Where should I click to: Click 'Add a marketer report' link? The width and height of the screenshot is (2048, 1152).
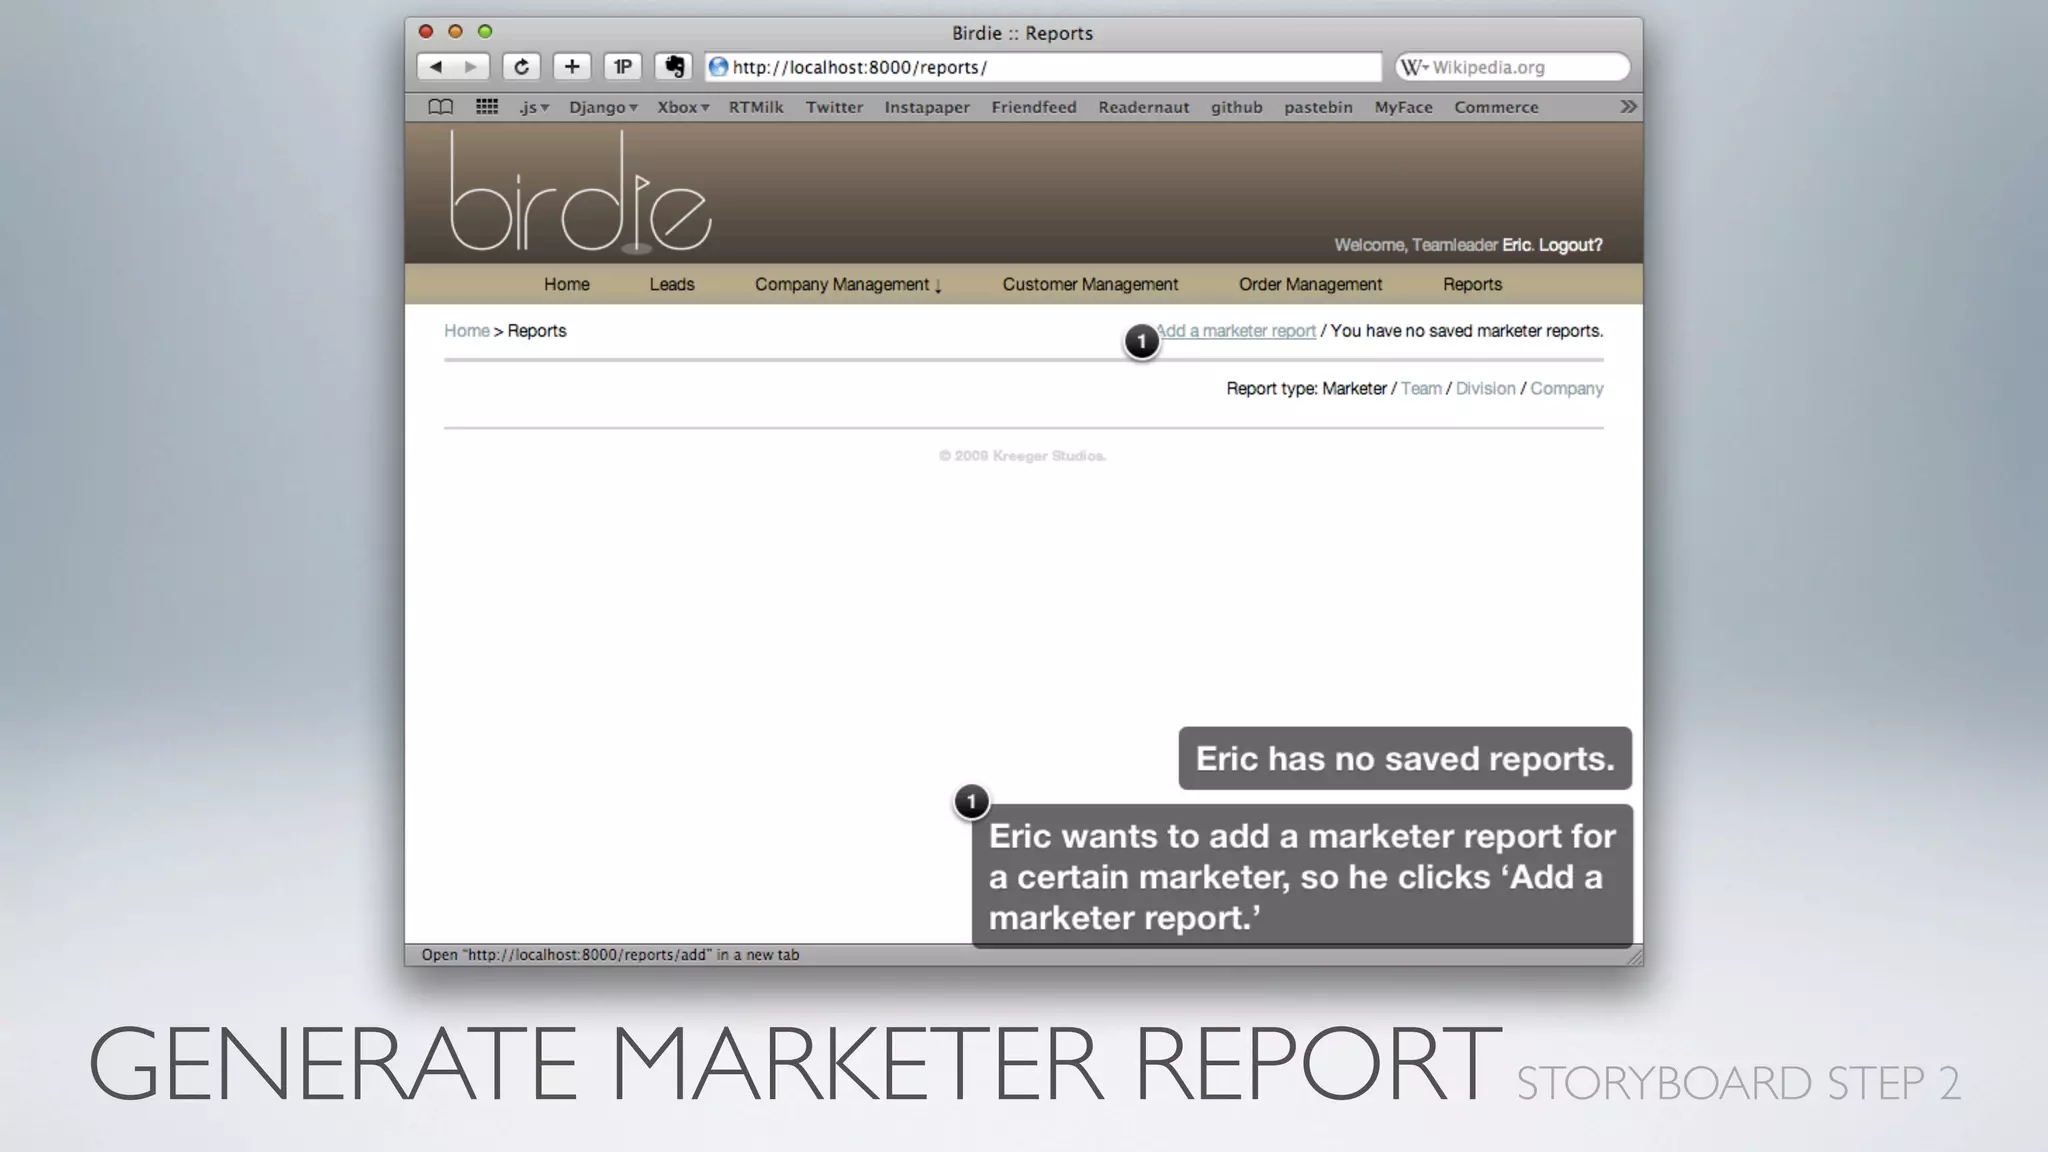[1236, 331]
